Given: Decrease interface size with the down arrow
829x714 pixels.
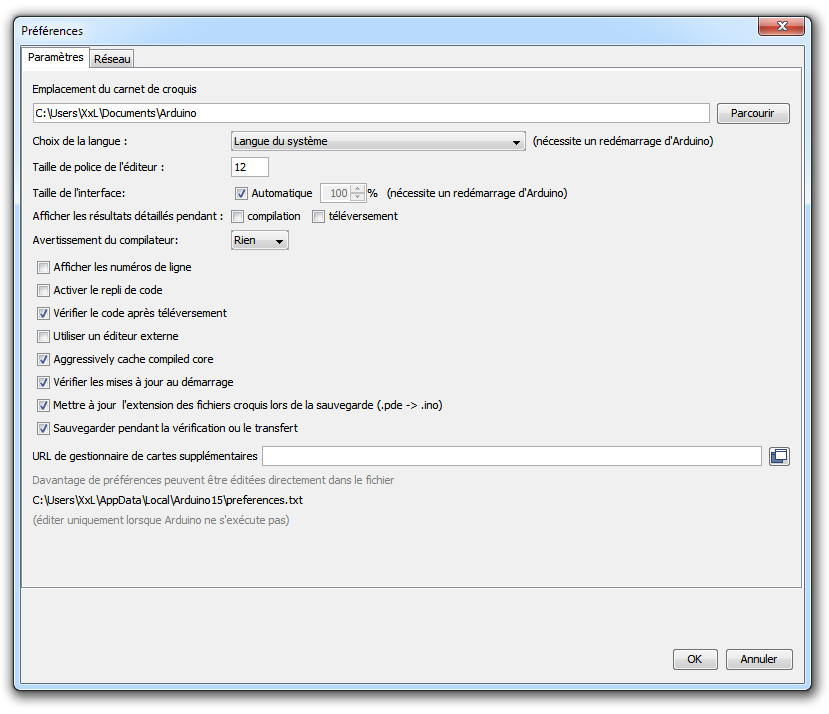Looking at the screenshot, I should point(358,197).
